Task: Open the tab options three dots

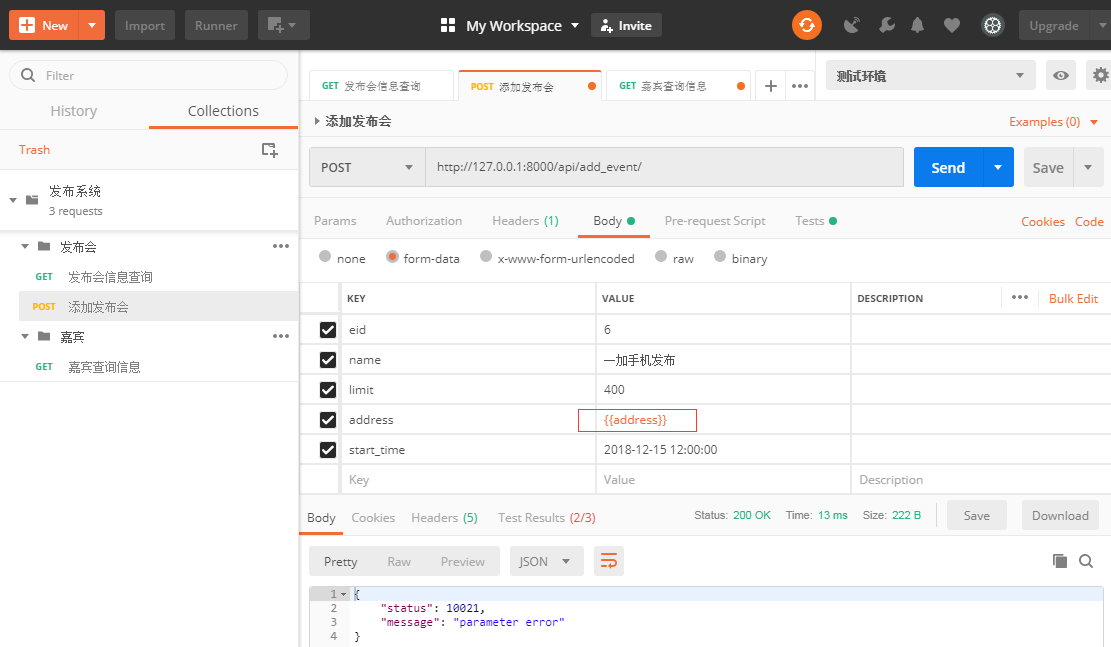Action: 800,86
